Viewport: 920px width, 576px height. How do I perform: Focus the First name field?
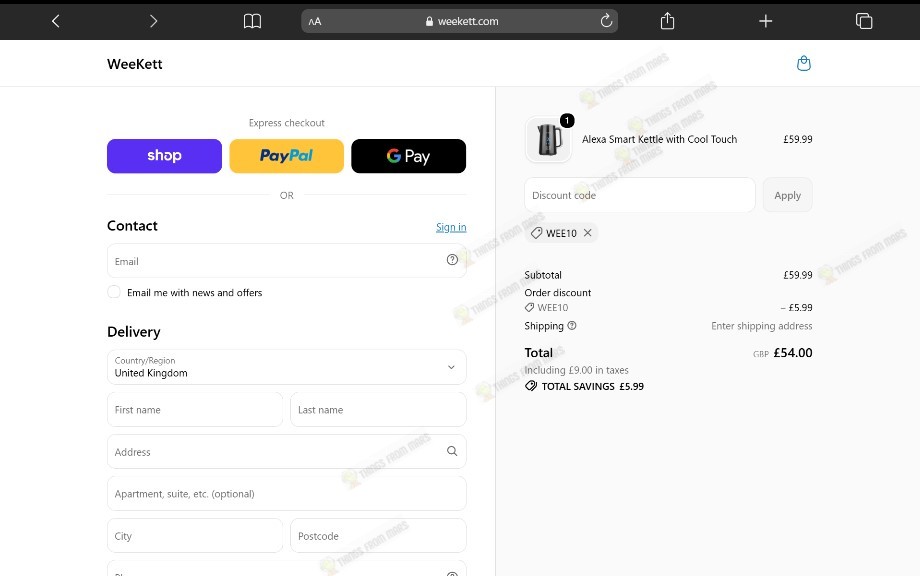pyautogui.click(x=195, y=409)
